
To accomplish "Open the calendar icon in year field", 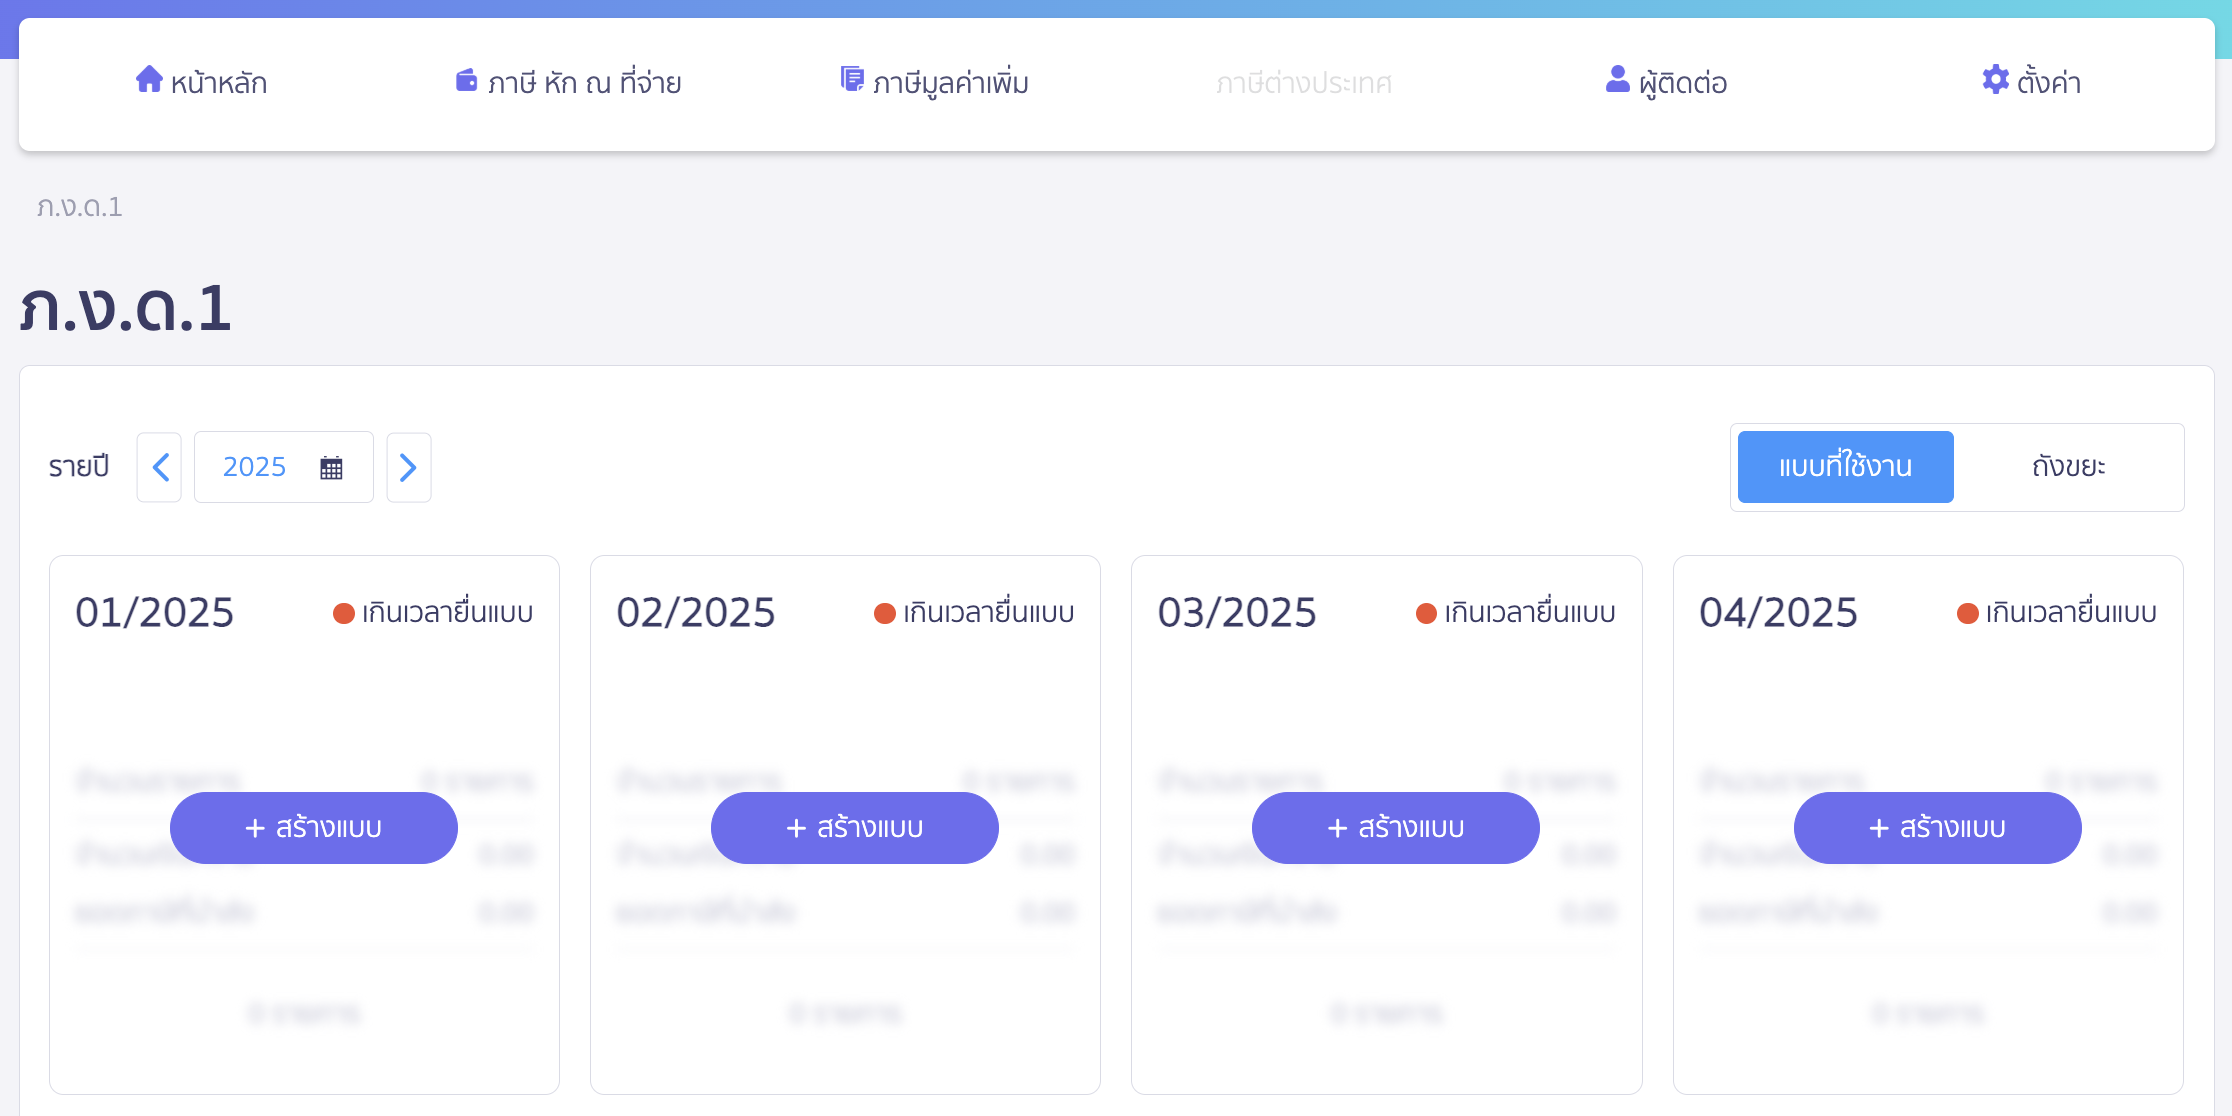I will pos(331,467).
